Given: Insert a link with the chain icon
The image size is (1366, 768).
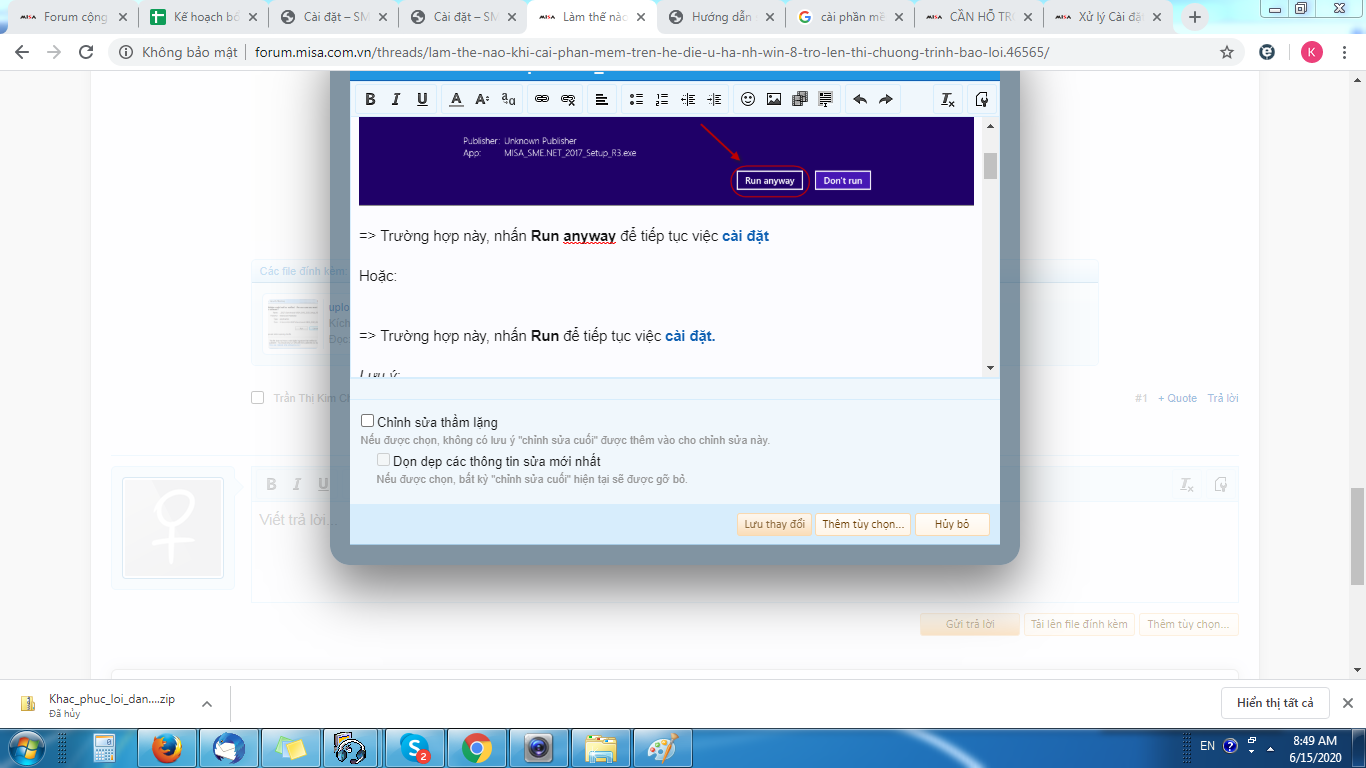Looking at the screenshot, I should tap(542, 99).
